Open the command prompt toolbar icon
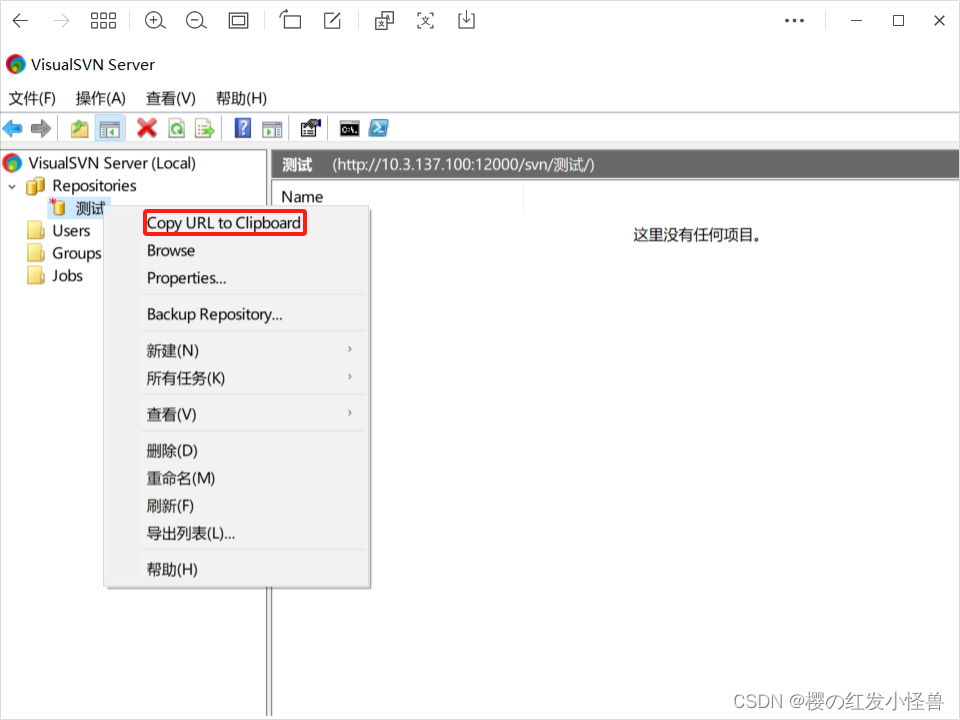 350,129
